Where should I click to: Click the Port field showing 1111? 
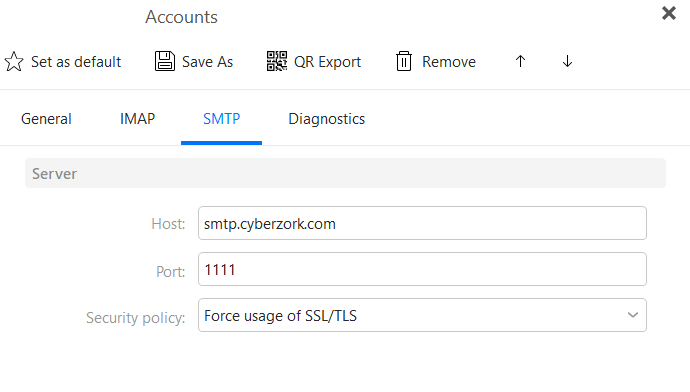[422, 269]
